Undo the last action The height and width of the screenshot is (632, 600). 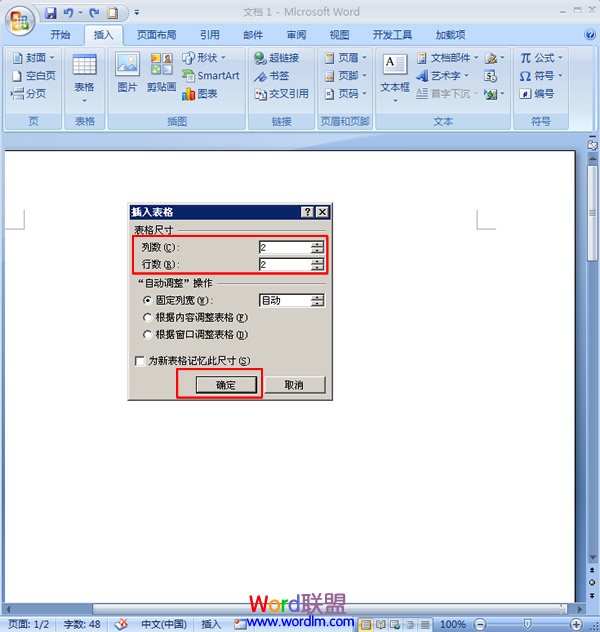tap(69, 13)
